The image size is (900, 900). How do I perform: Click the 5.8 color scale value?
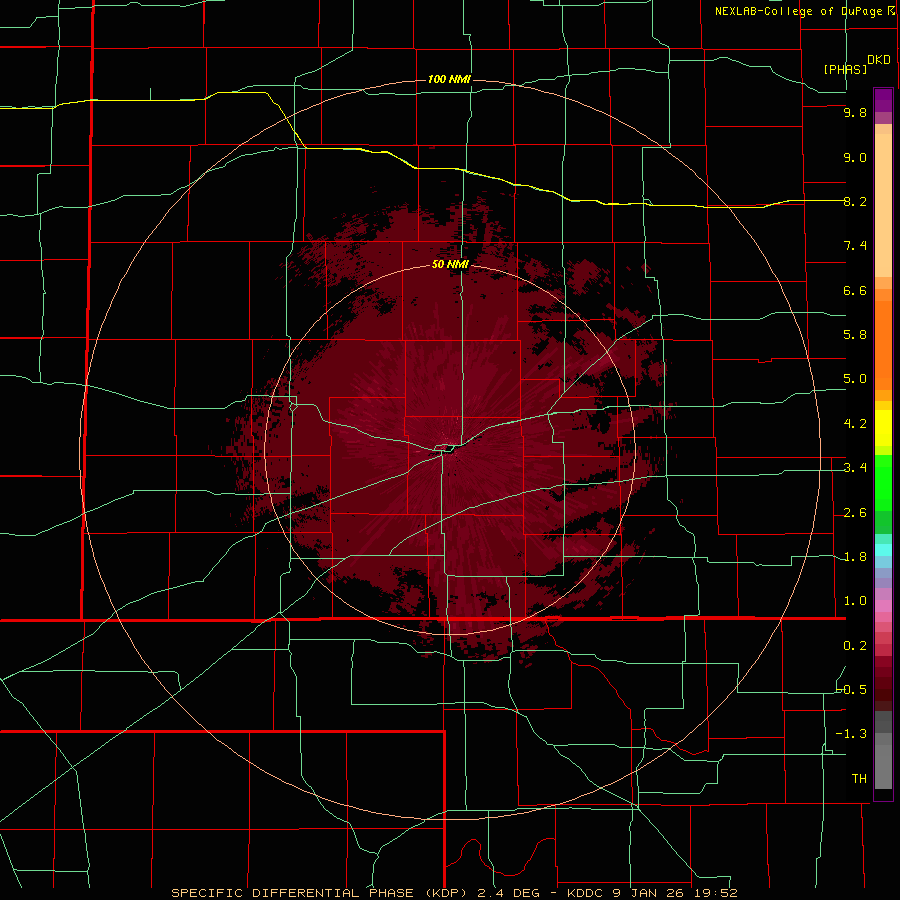[855, 334]
